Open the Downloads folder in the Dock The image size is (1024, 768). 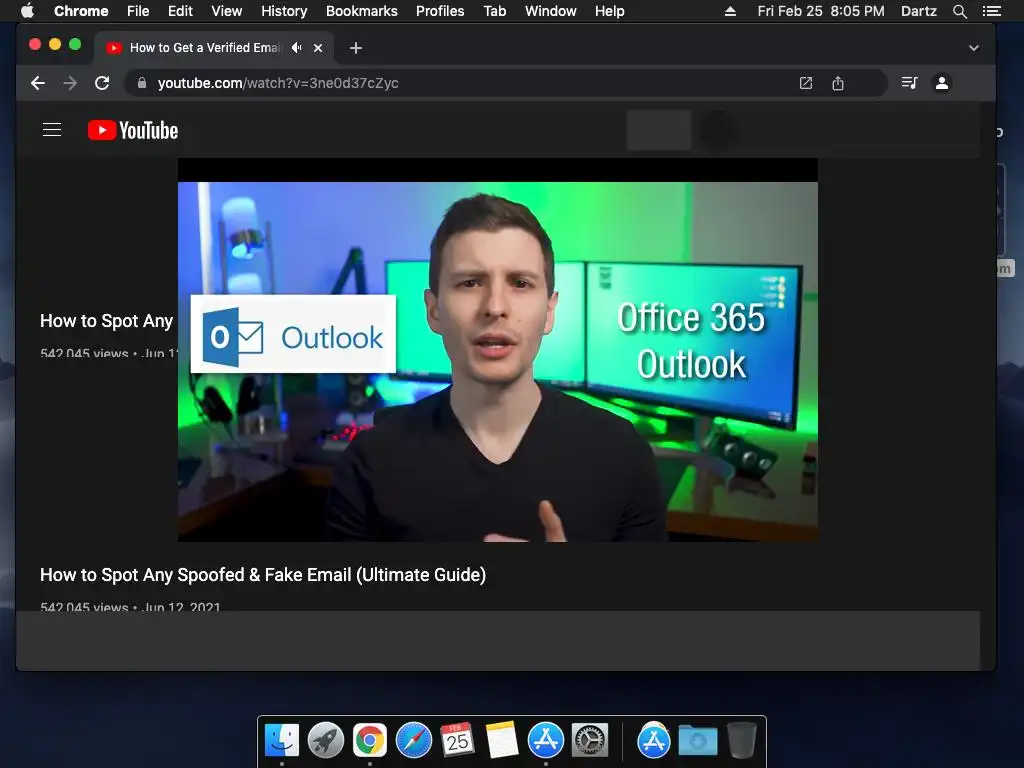click(x=697, y=741)
